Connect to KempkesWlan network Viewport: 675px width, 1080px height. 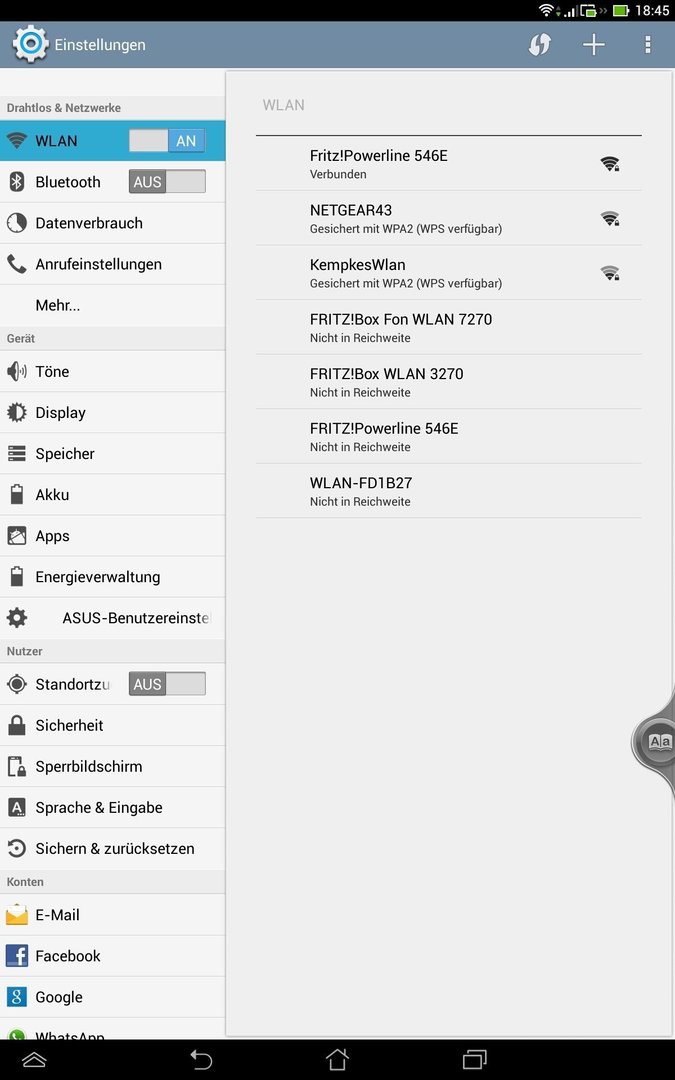[x=448, y=273]
